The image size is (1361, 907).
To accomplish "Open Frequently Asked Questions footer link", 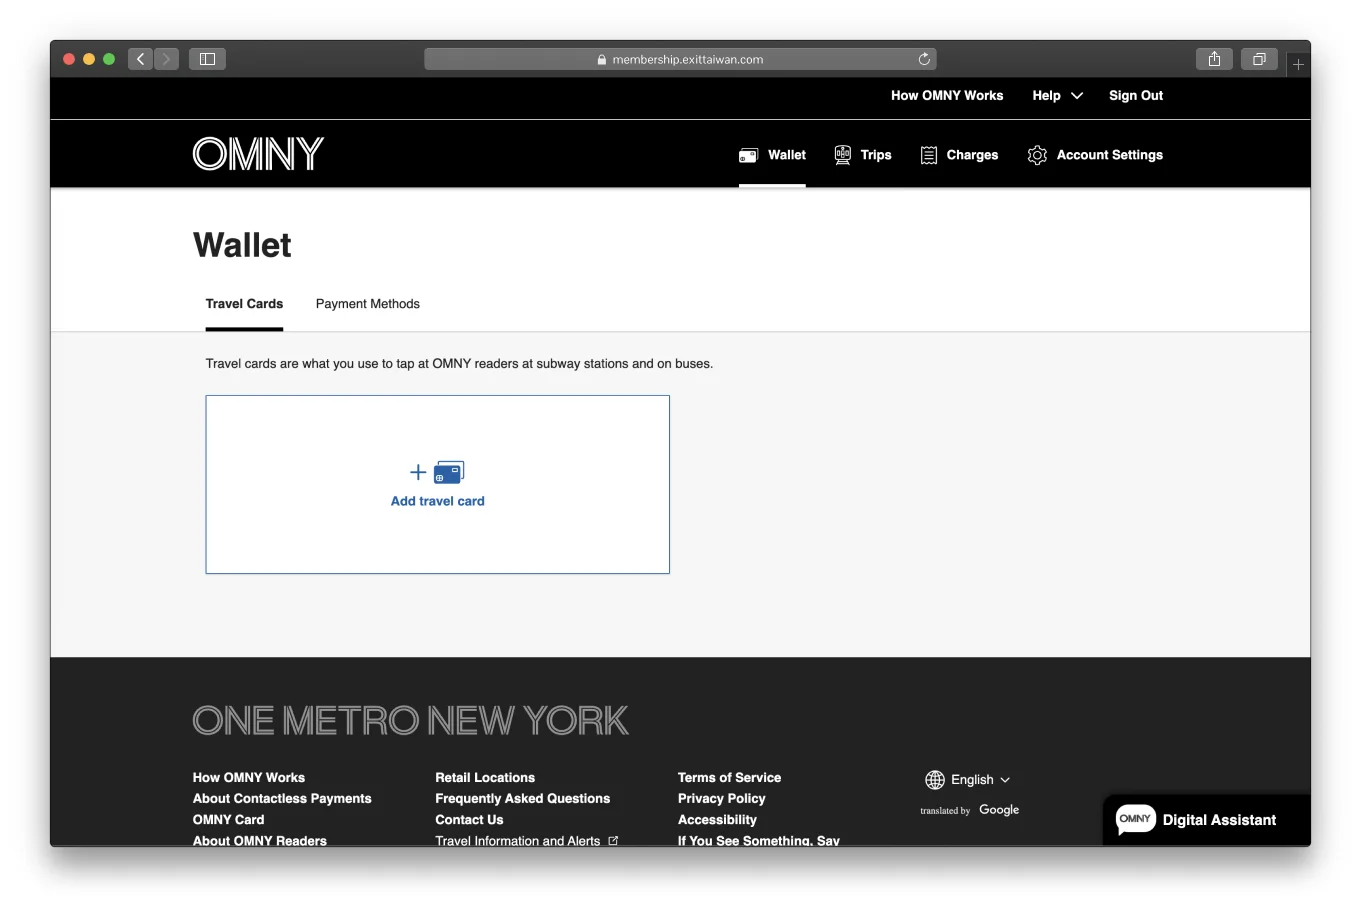I will point(522,799).
